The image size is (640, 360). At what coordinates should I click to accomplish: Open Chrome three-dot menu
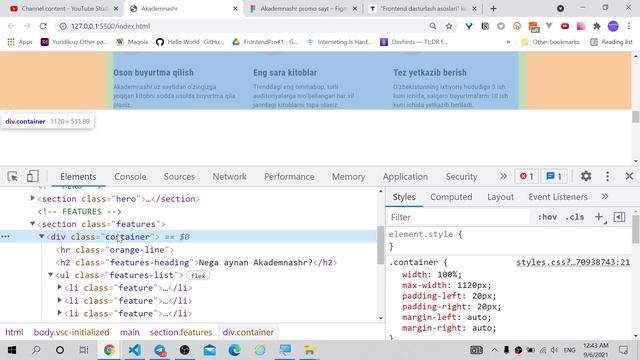point(629,26)
